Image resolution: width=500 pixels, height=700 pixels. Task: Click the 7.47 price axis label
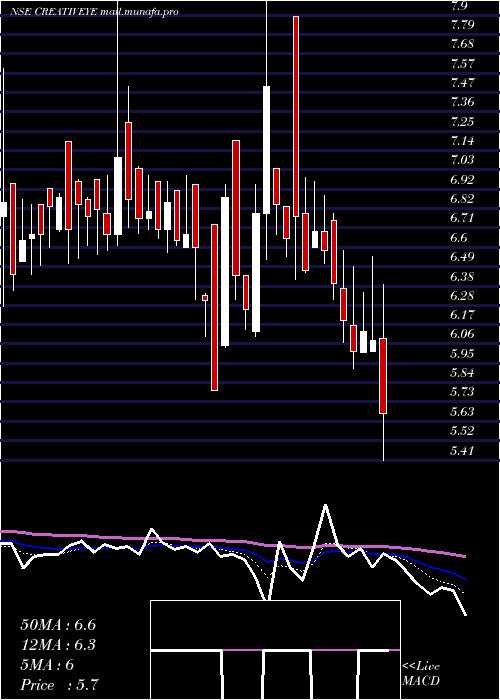tap(462, 83)
